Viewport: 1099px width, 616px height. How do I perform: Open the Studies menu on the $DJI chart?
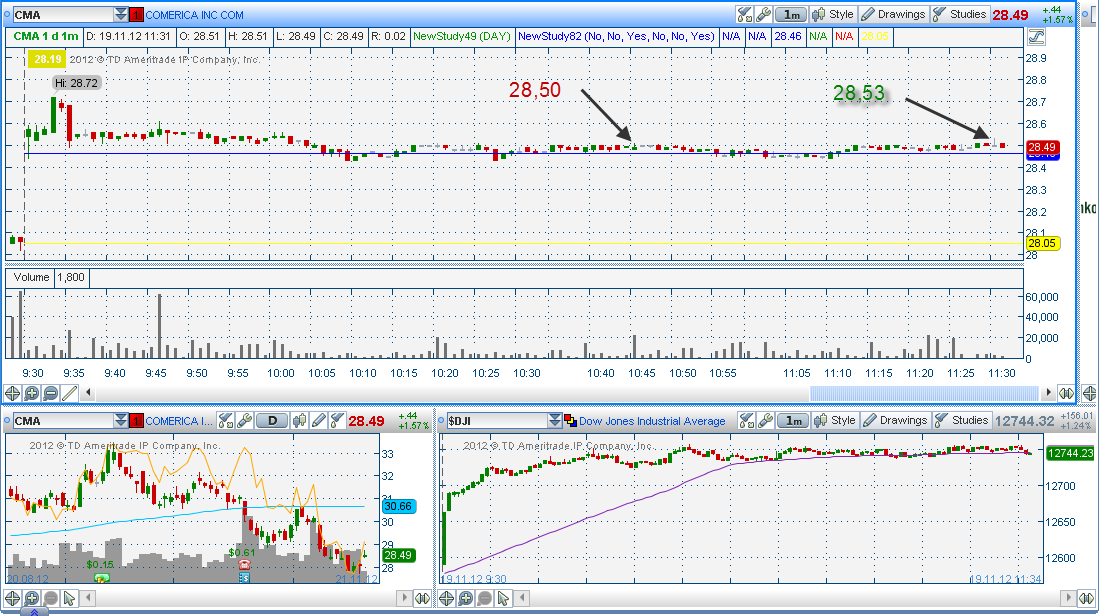[x=962, y=420]
